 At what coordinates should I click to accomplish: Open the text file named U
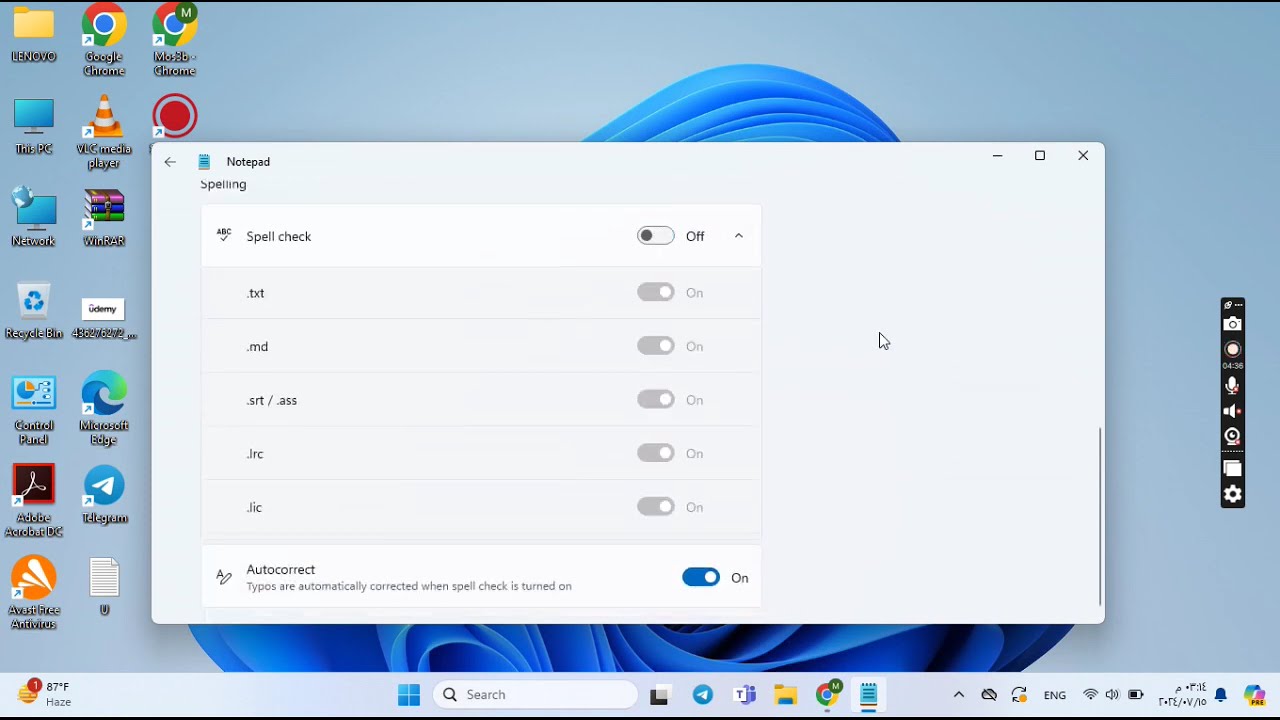[x=104, y=587]
